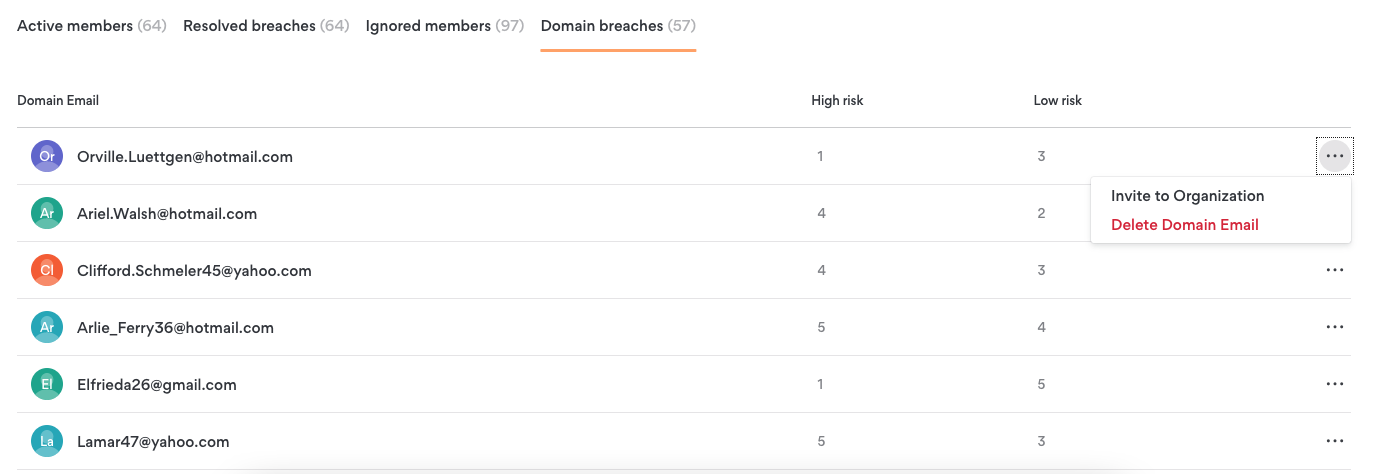Open the Ignored members tab

[x=445, y=26]
